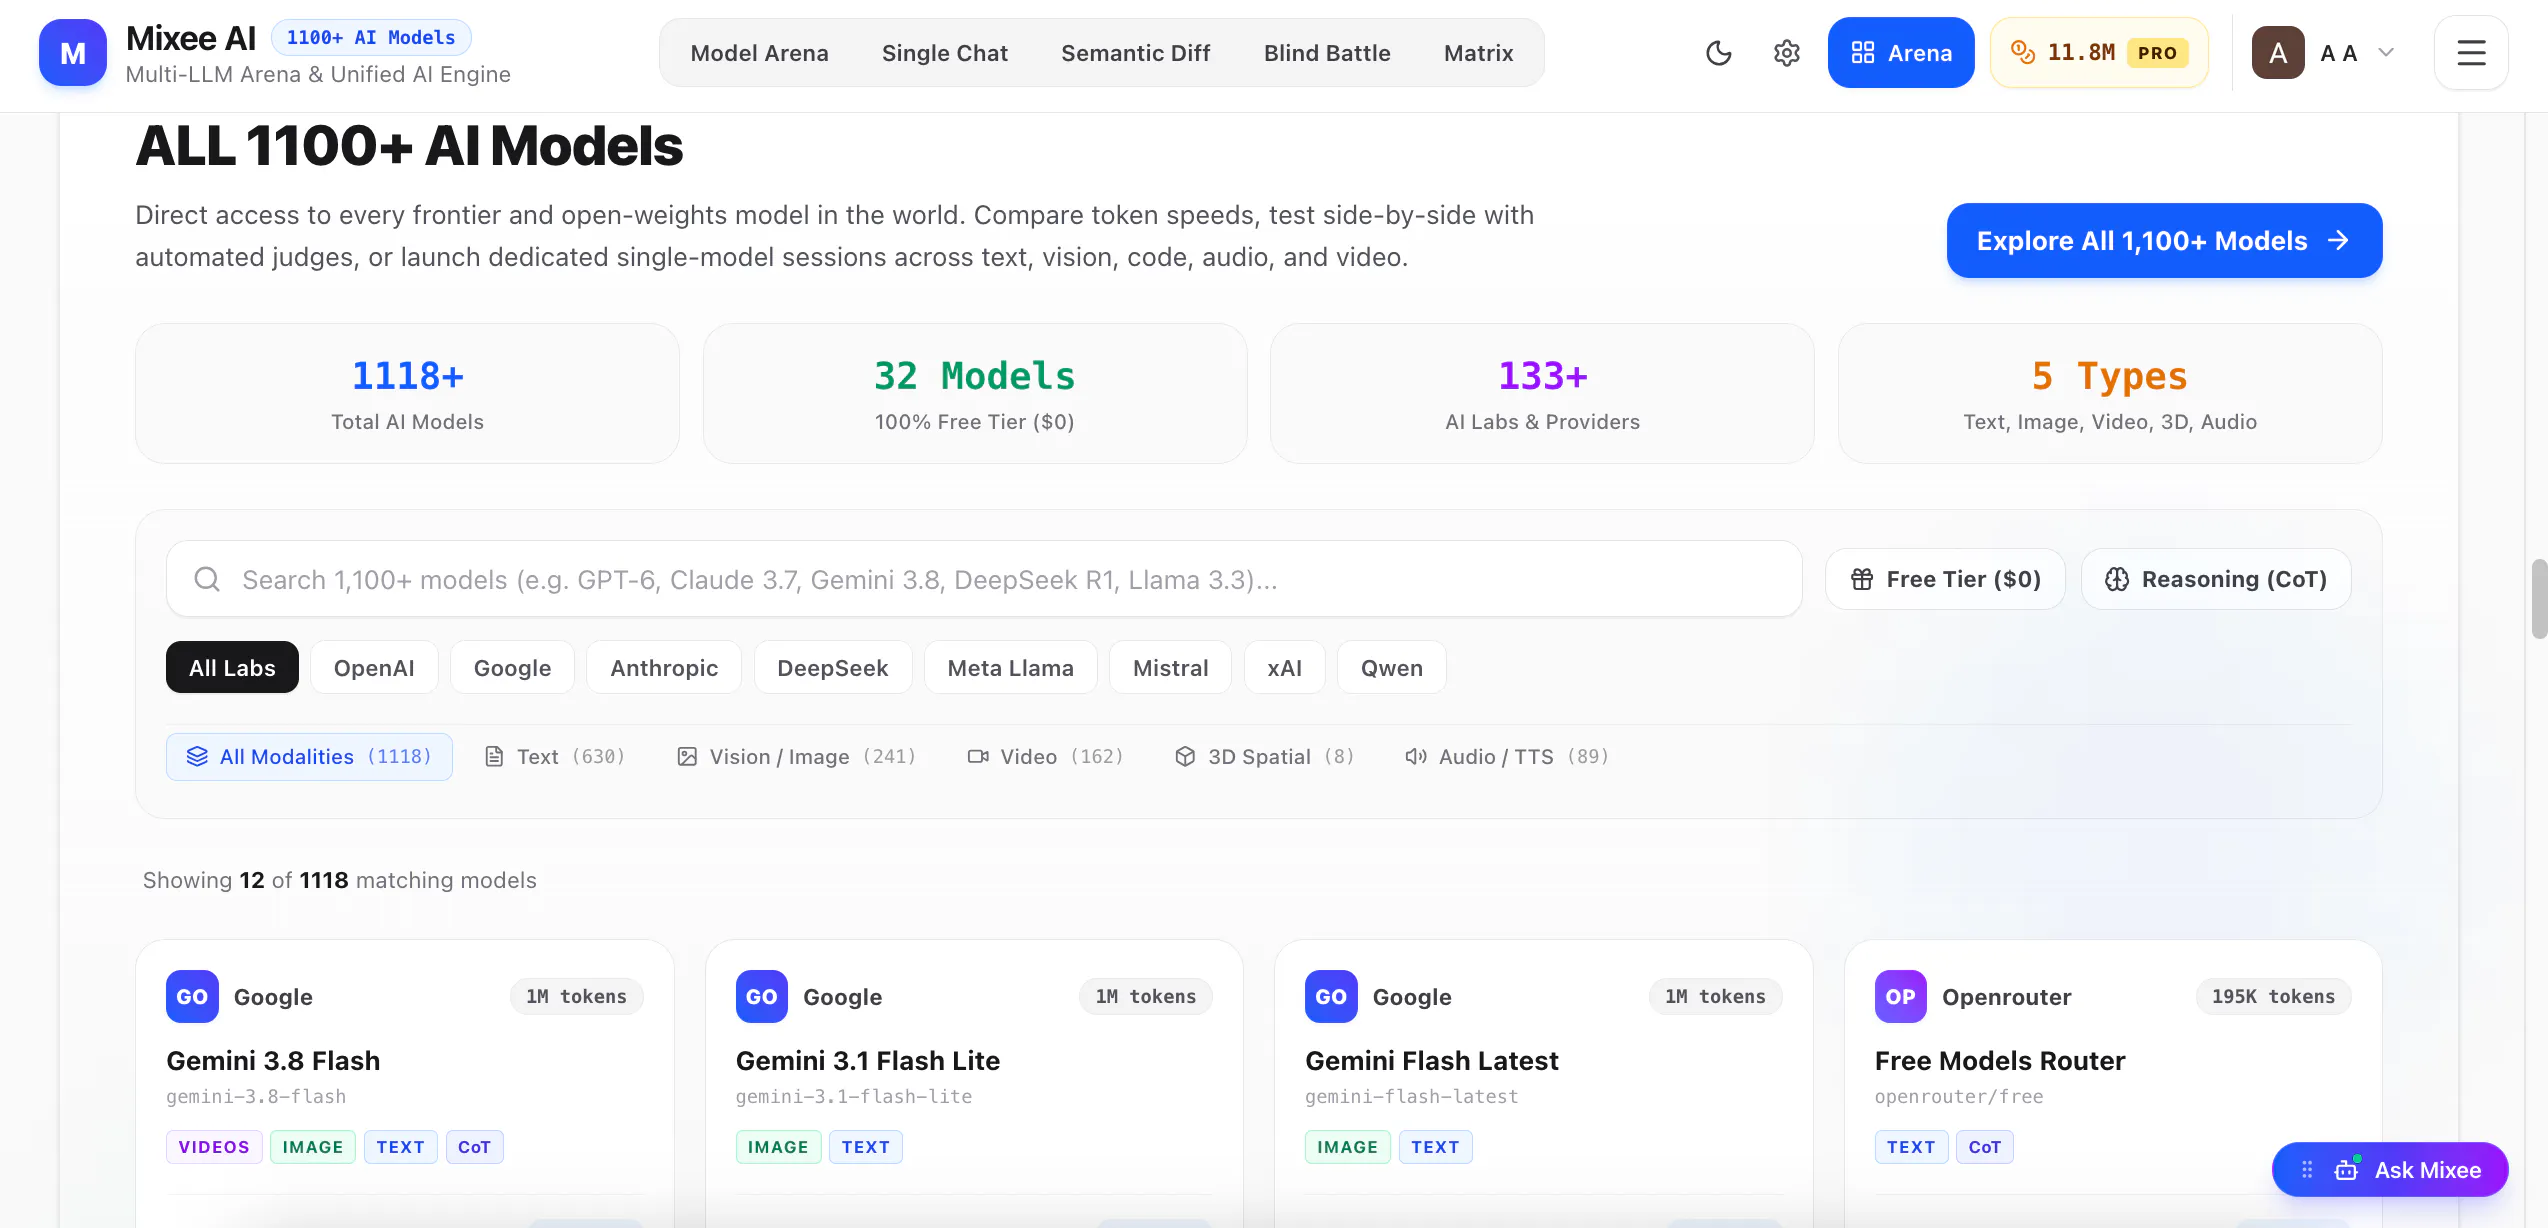Open the Semantic Diff tab
The image size is (2548, 1228).
(1136, 53)
